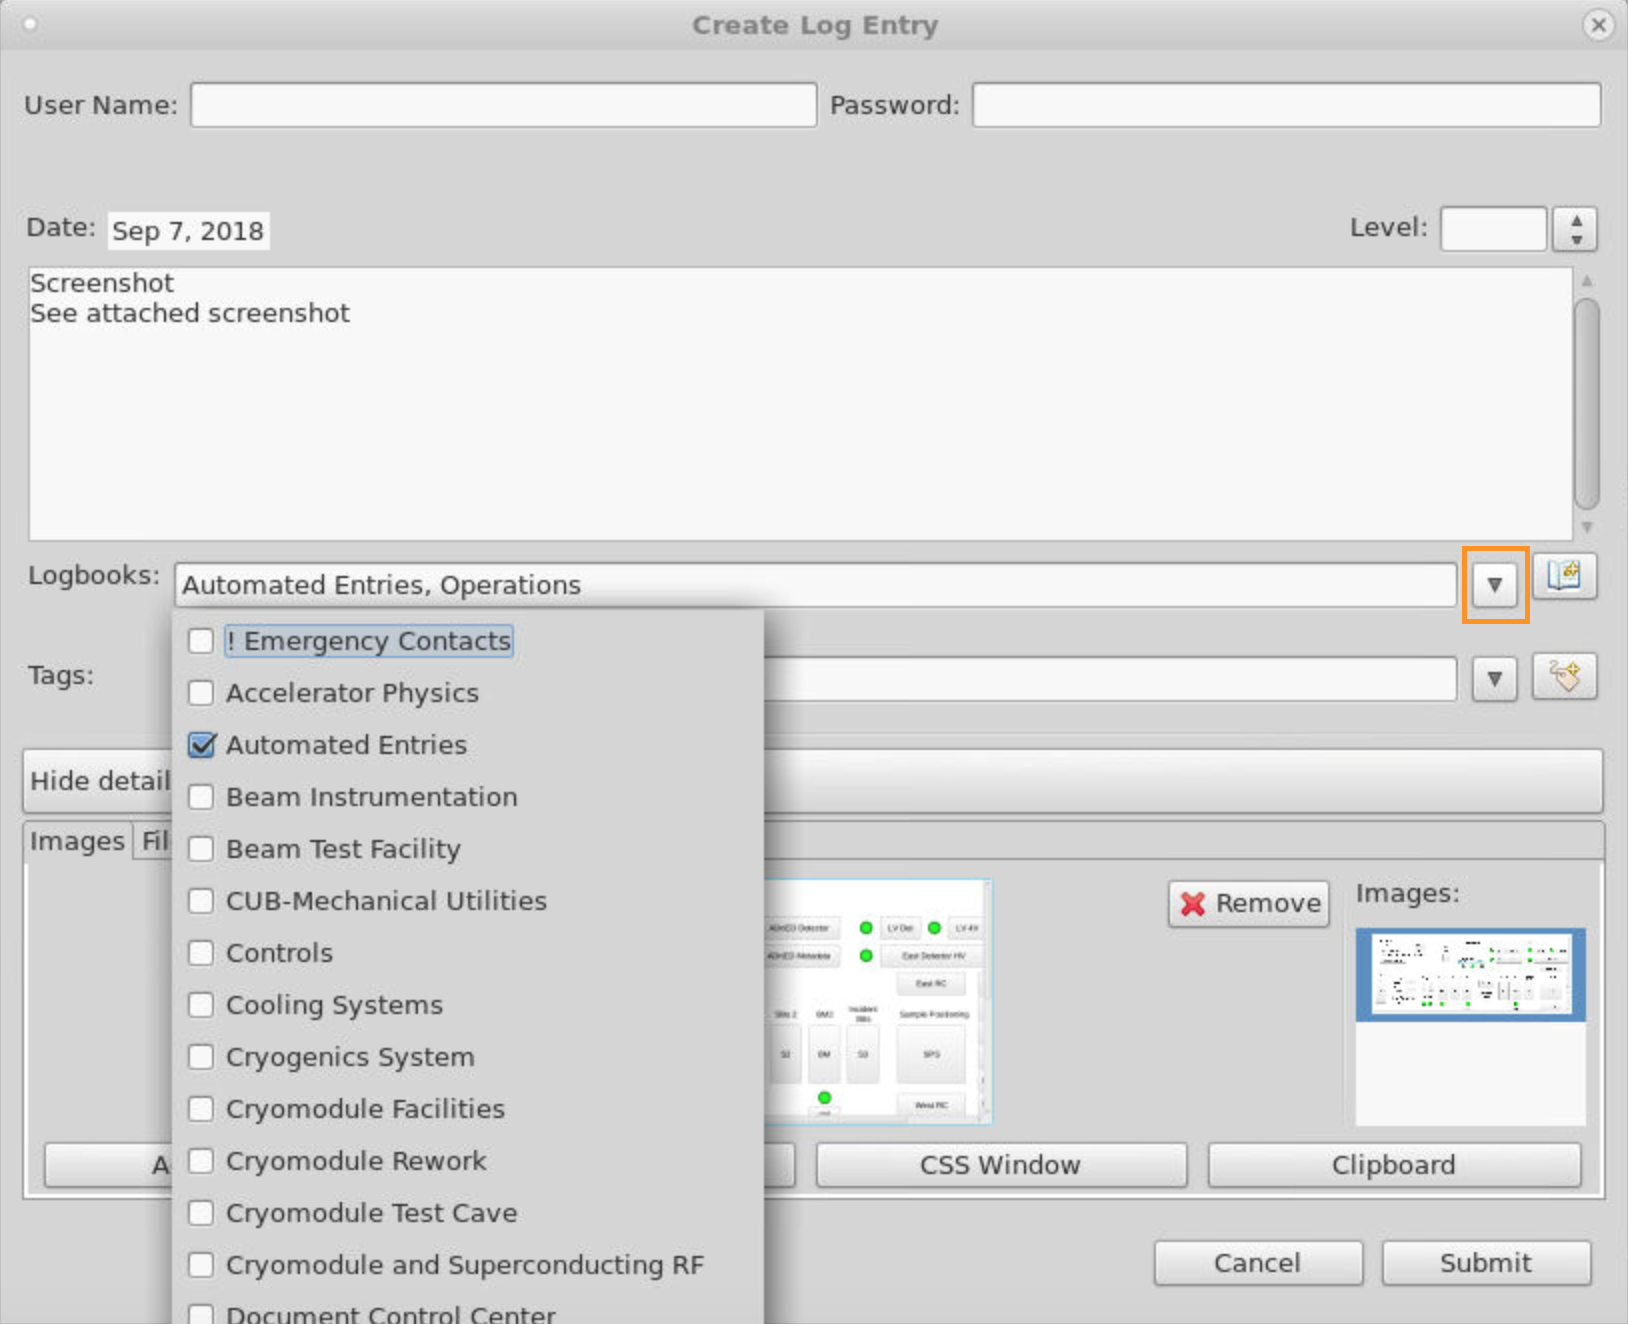Switch to the Images tab
The height and width of the screenshot is (1324, 1628).
click(77, 841)
